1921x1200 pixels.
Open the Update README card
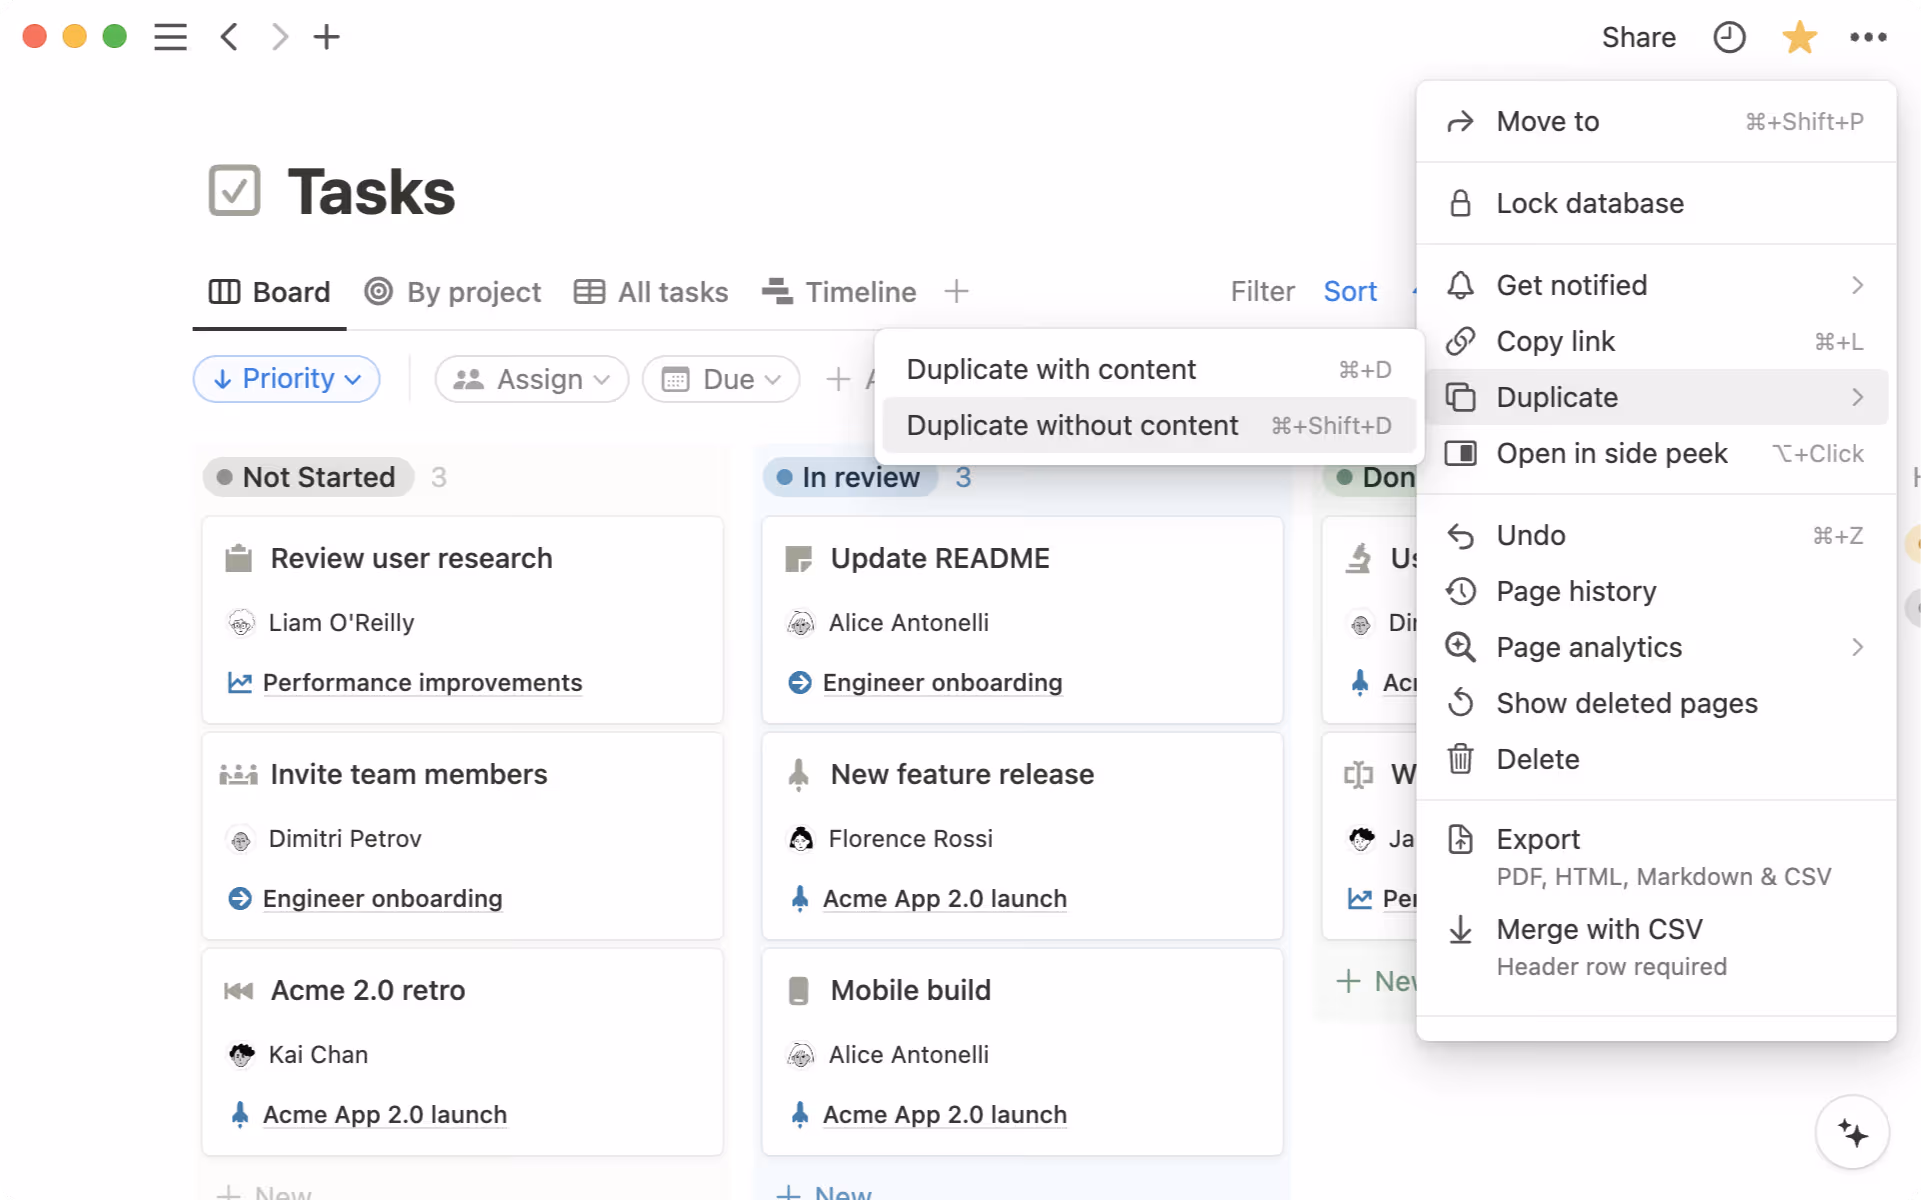coord(939,559)
